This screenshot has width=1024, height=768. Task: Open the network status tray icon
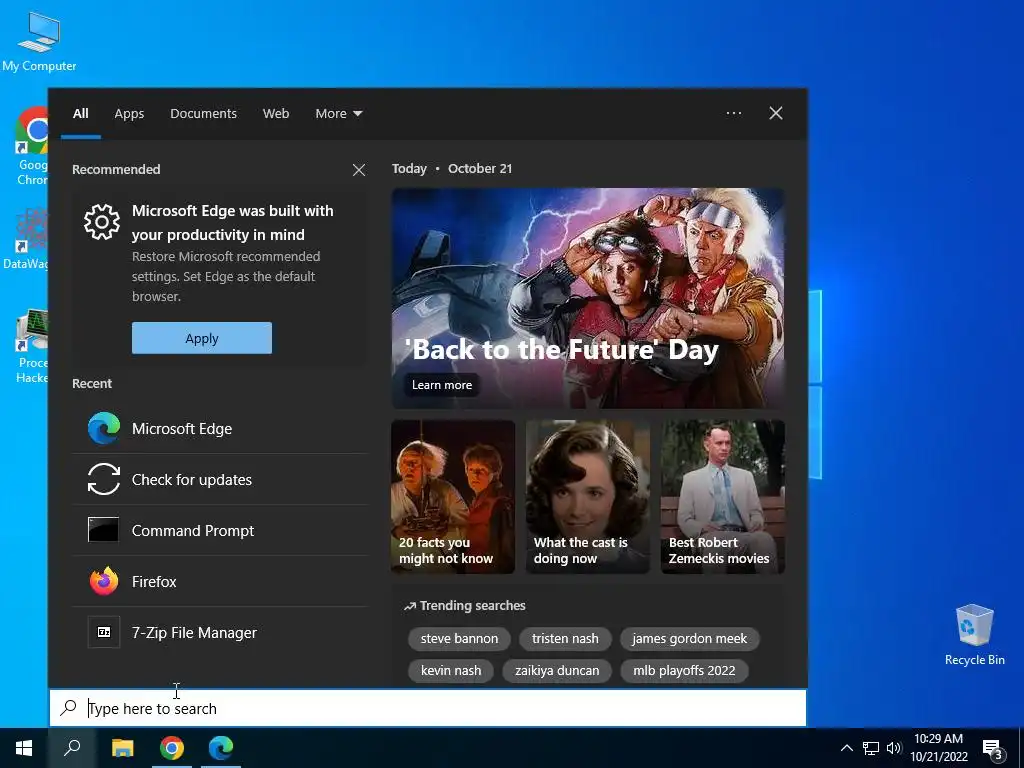coord(871,748)
